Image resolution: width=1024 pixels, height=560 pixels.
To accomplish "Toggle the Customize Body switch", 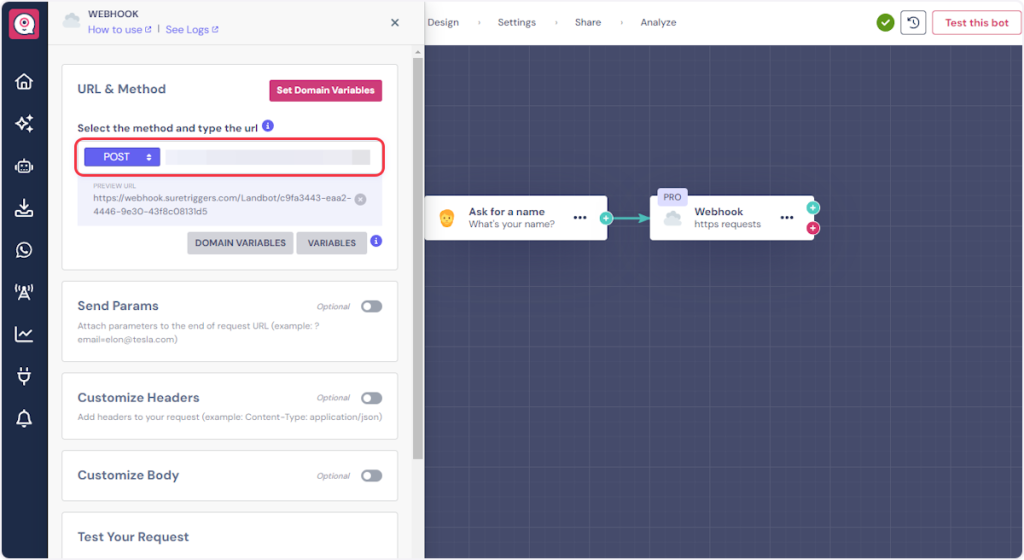I will pos(371,476).
